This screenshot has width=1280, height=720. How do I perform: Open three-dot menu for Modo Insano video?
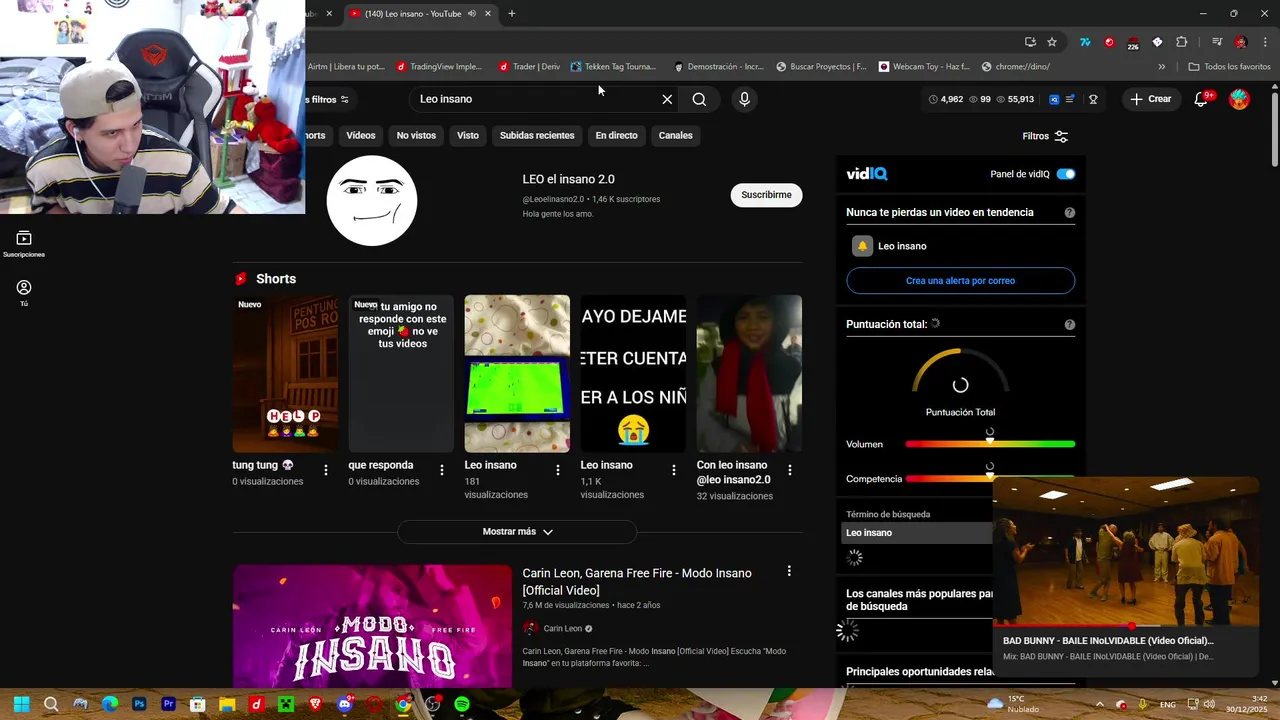[x=789, y=571]
